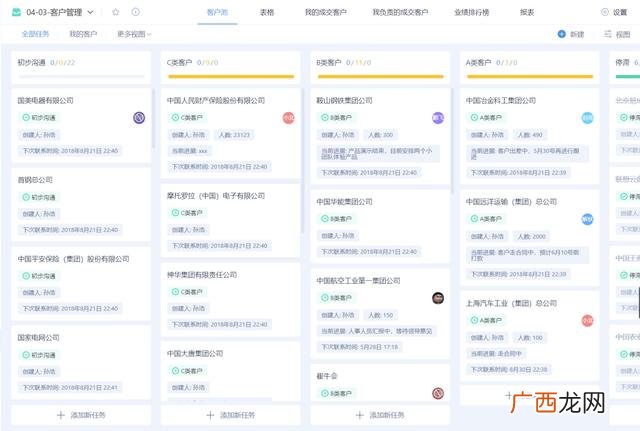This screenshot has height=431, width=640.
Task: Mark 国家电网公司 task complete
Action: pos(26,355)
